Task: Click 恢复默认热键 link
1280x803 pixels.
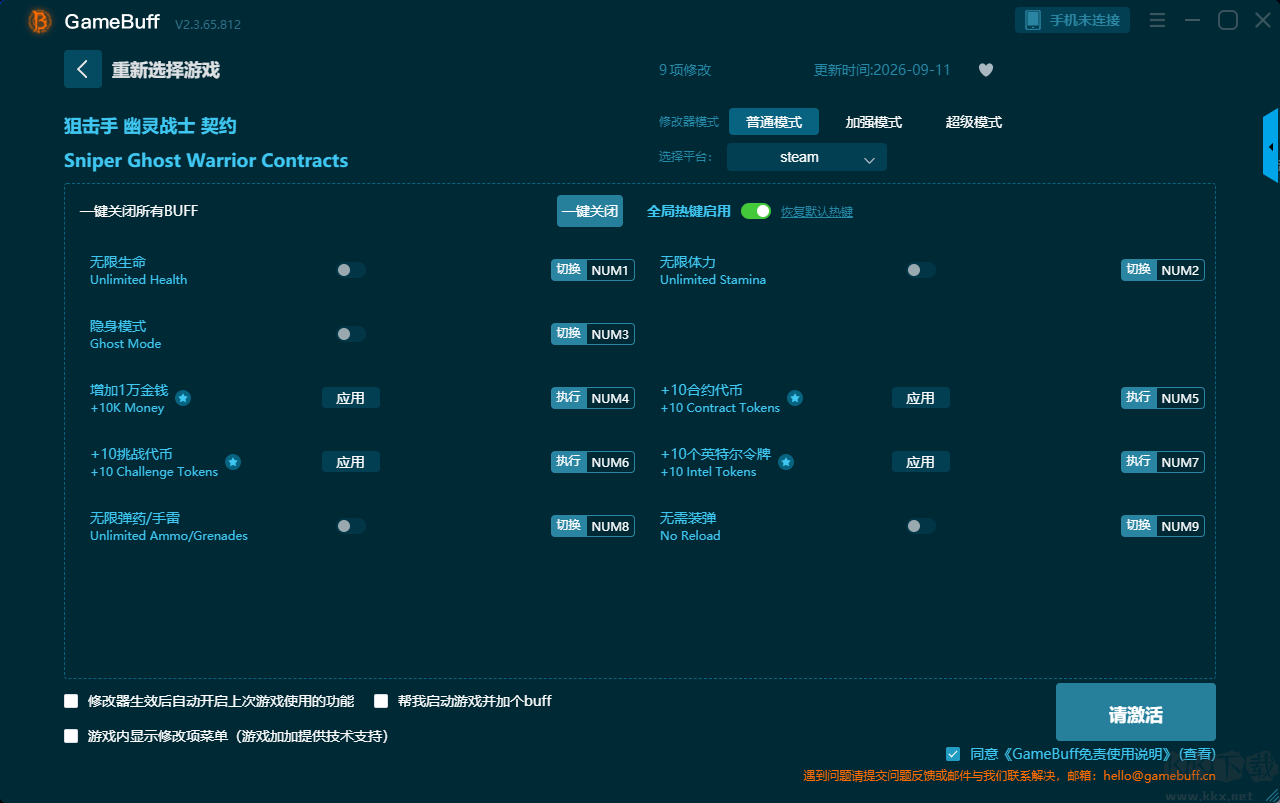Action: tap(817, 212)
